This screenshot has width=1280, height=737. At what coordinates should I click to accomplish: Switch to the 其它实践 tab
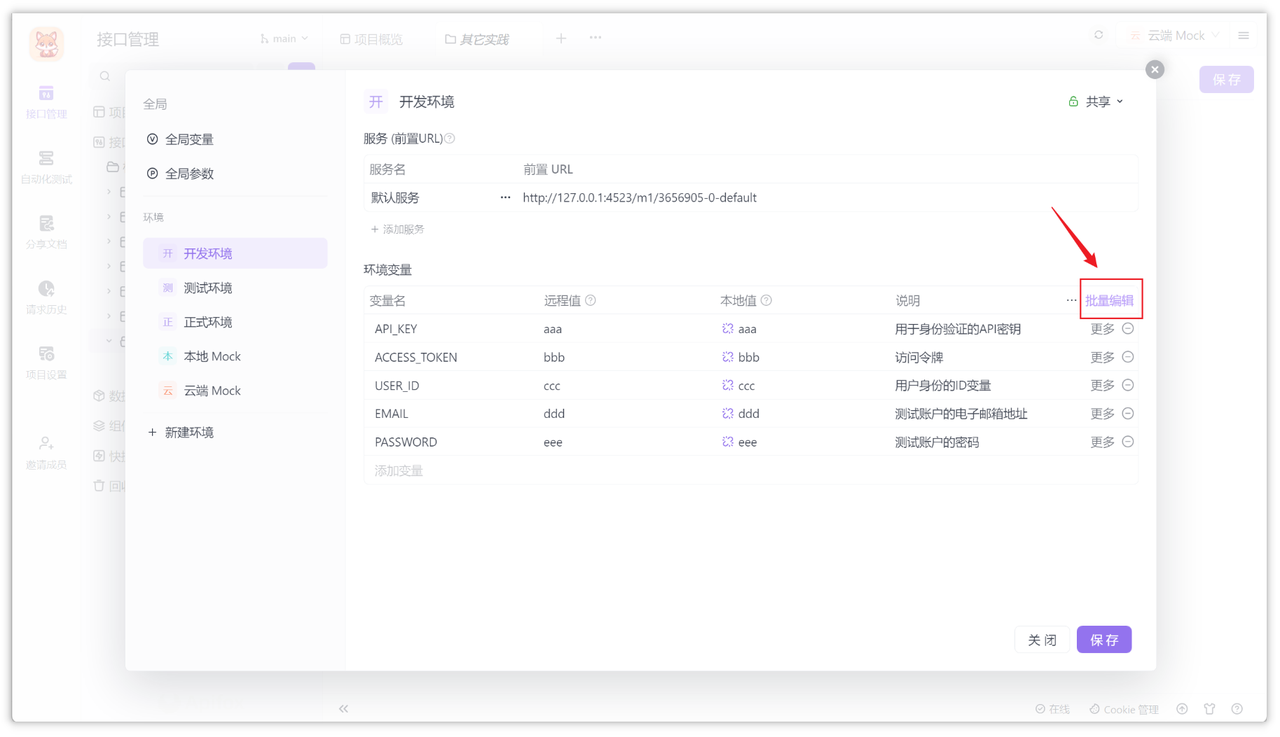point(477,39)
